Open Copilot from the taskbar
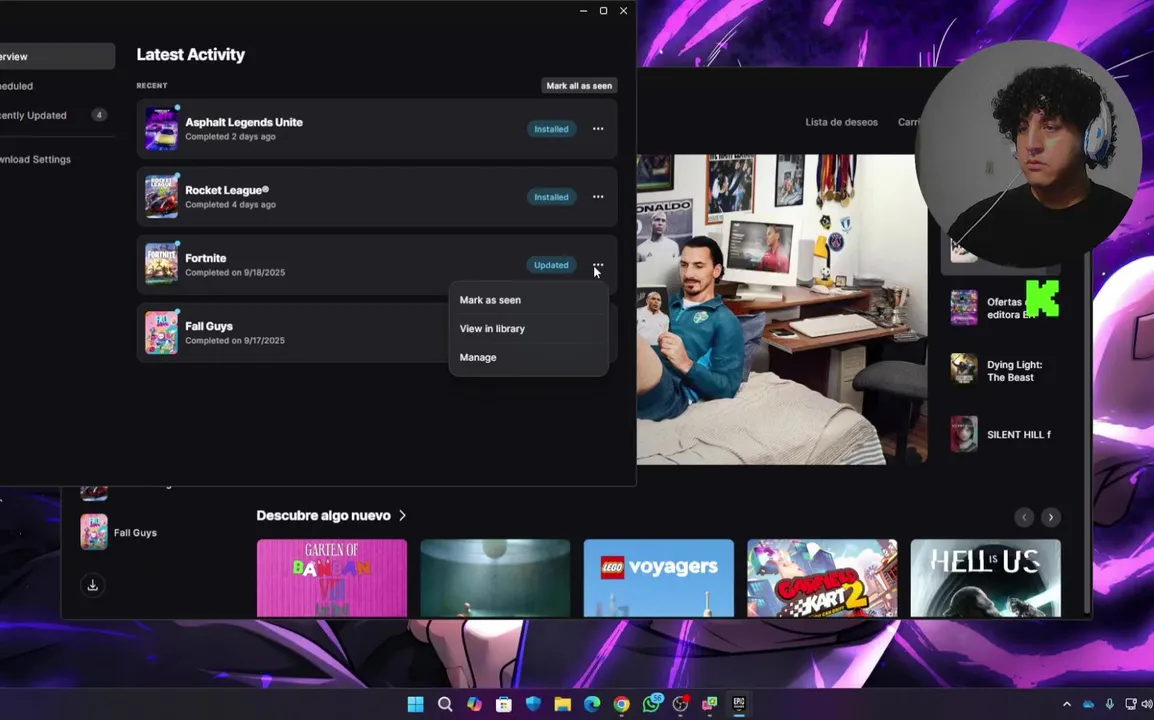The width and height of the screenshot is (1154, 720). (x=475, y=704)
